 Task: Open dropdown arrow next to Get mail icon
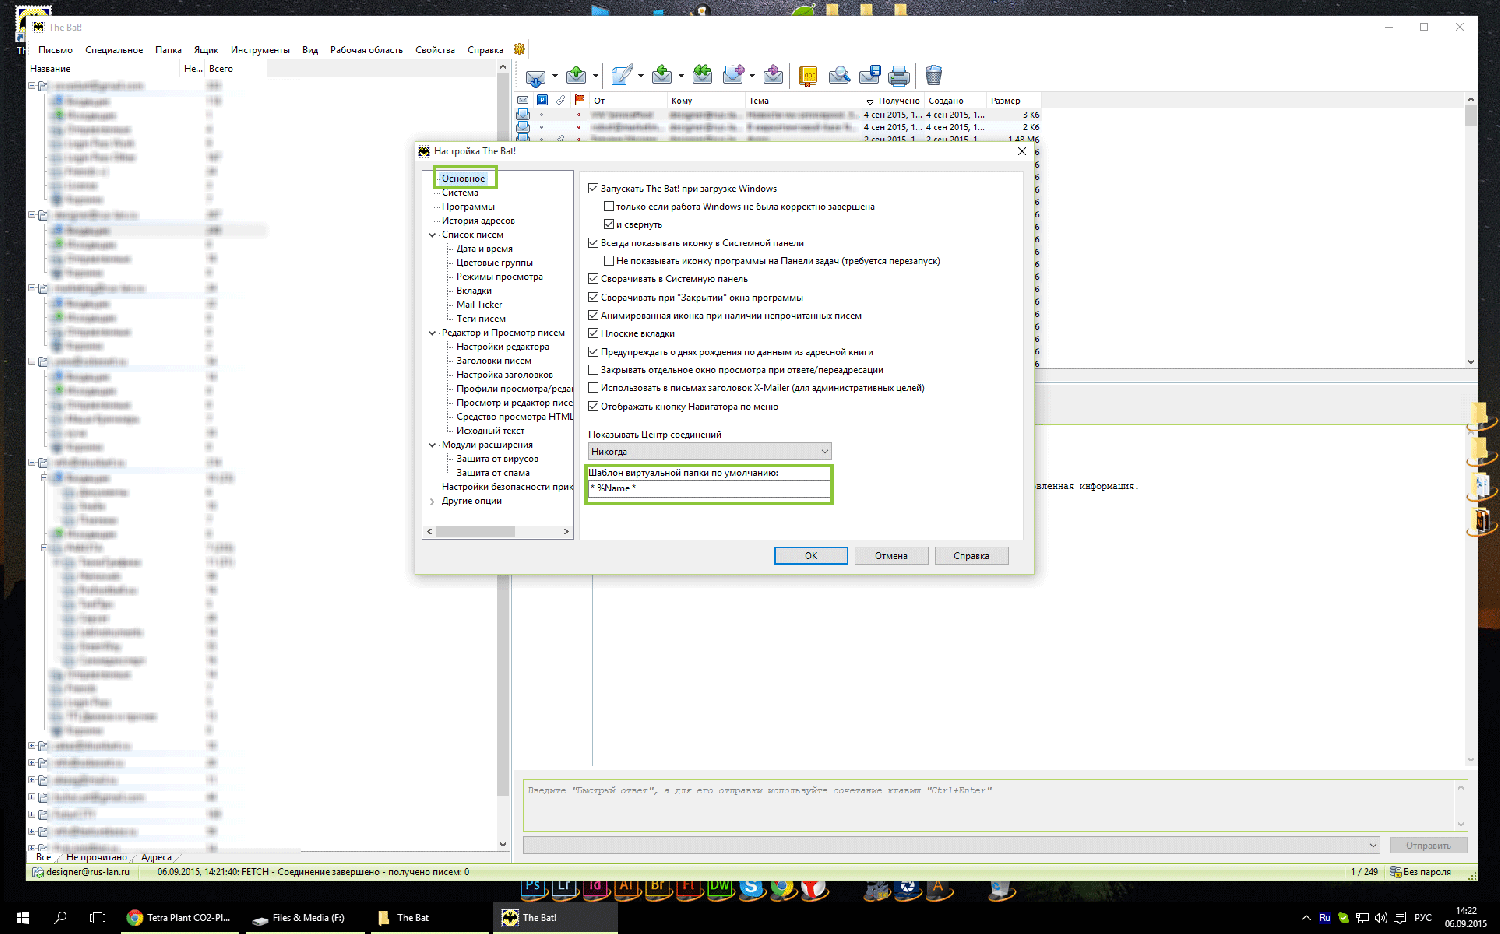pos(555,76)
